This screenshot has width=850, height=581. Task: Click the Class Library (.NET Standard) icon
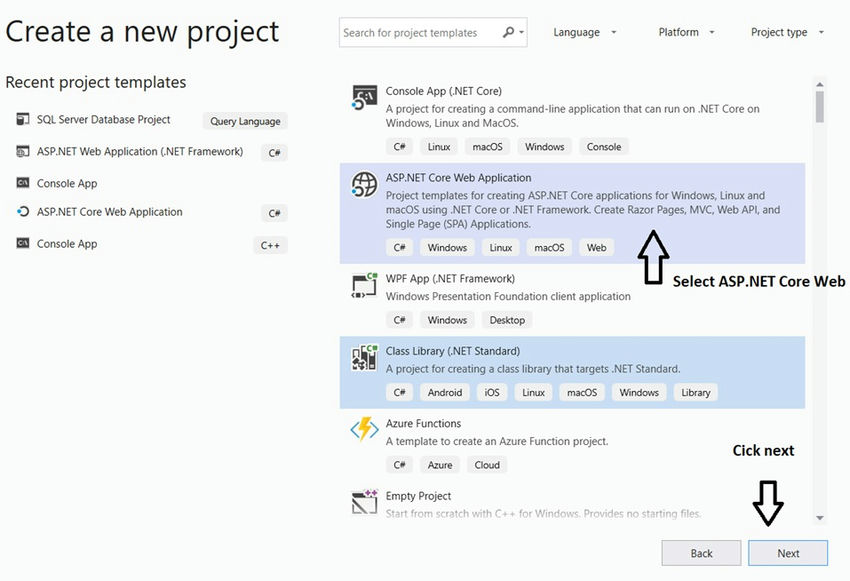(364, 358)
